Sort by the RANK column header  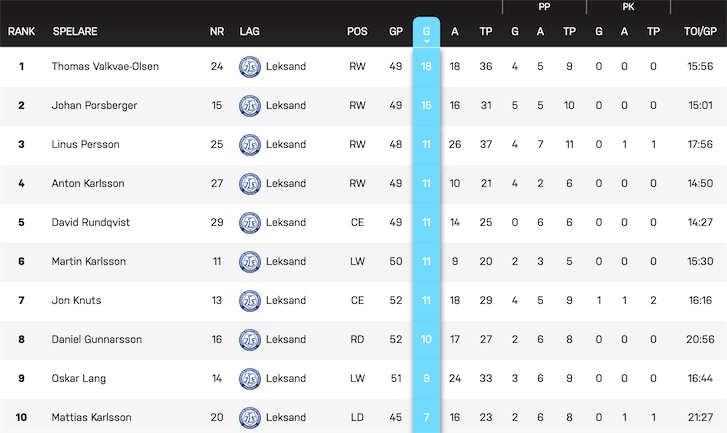coord(21,32)
